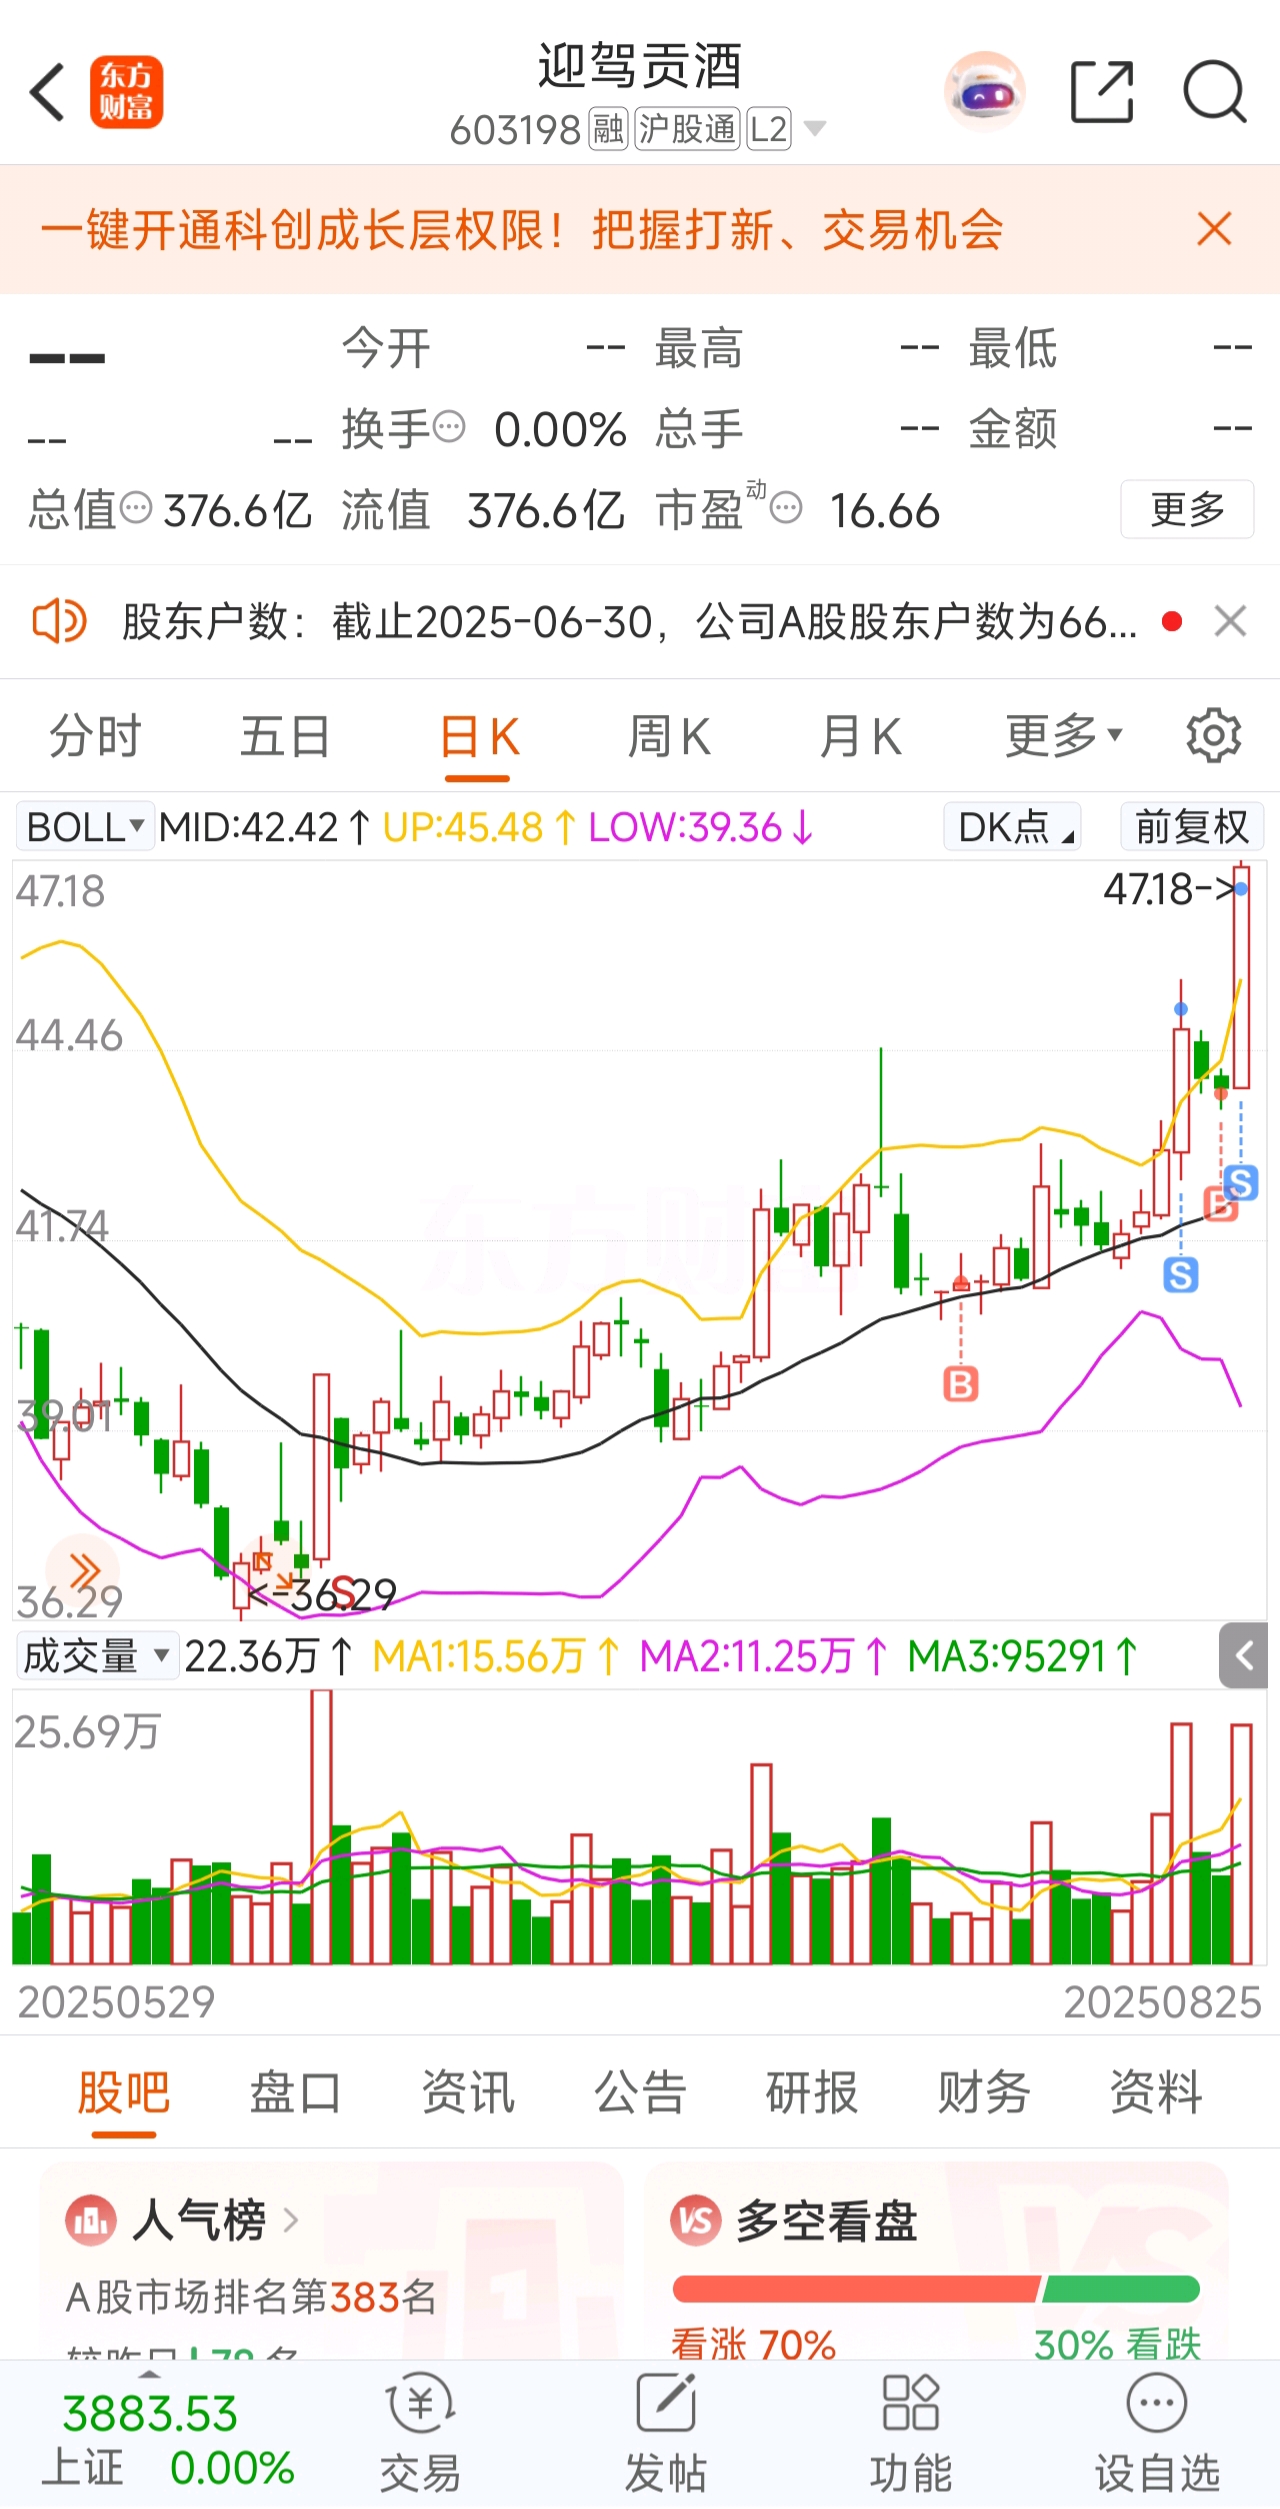Screen dimensions: 1280x2509
Task: Select the 股吧 tab
Action: click(124, 2091)
